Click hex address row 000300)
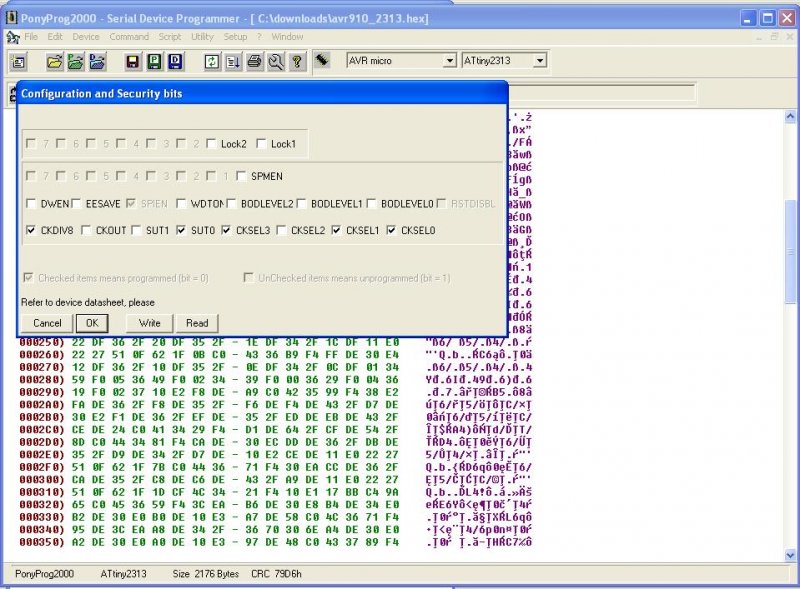 (x=42, y=479)
